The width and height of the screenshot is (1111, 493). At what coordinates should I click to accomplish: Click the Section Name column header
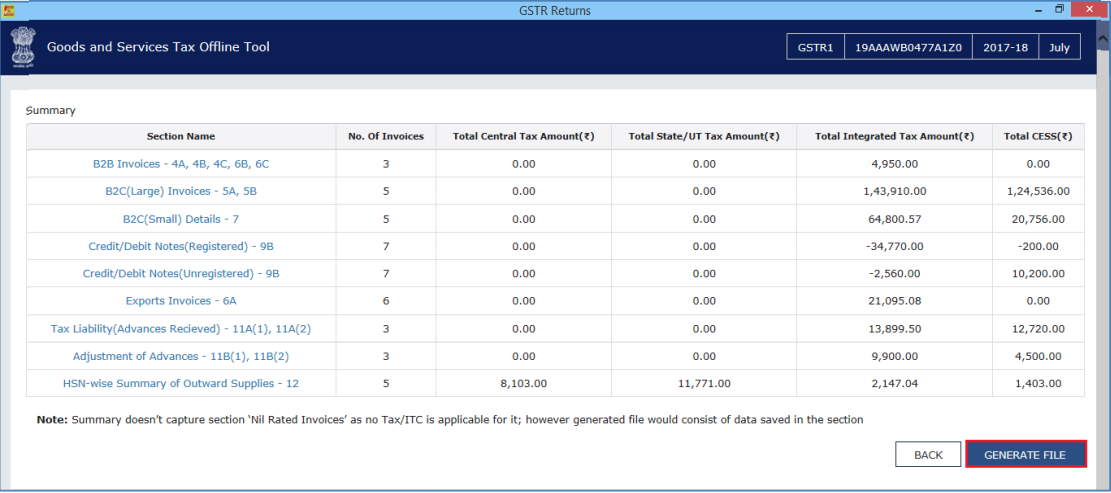(181, 136)
